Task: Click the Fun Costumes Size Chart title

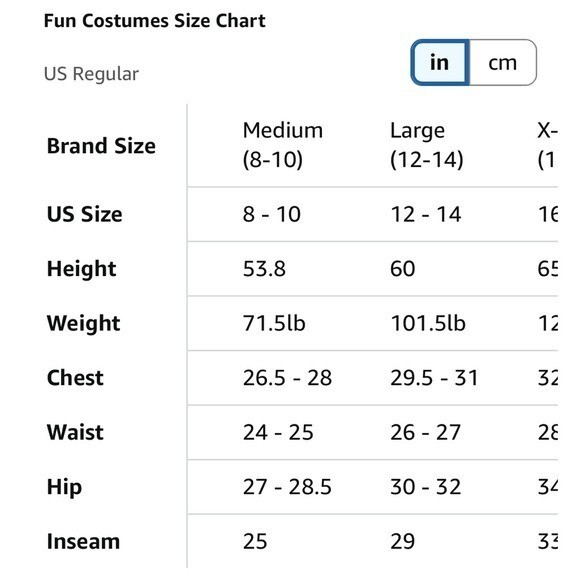Action: (x=155, y=20)
